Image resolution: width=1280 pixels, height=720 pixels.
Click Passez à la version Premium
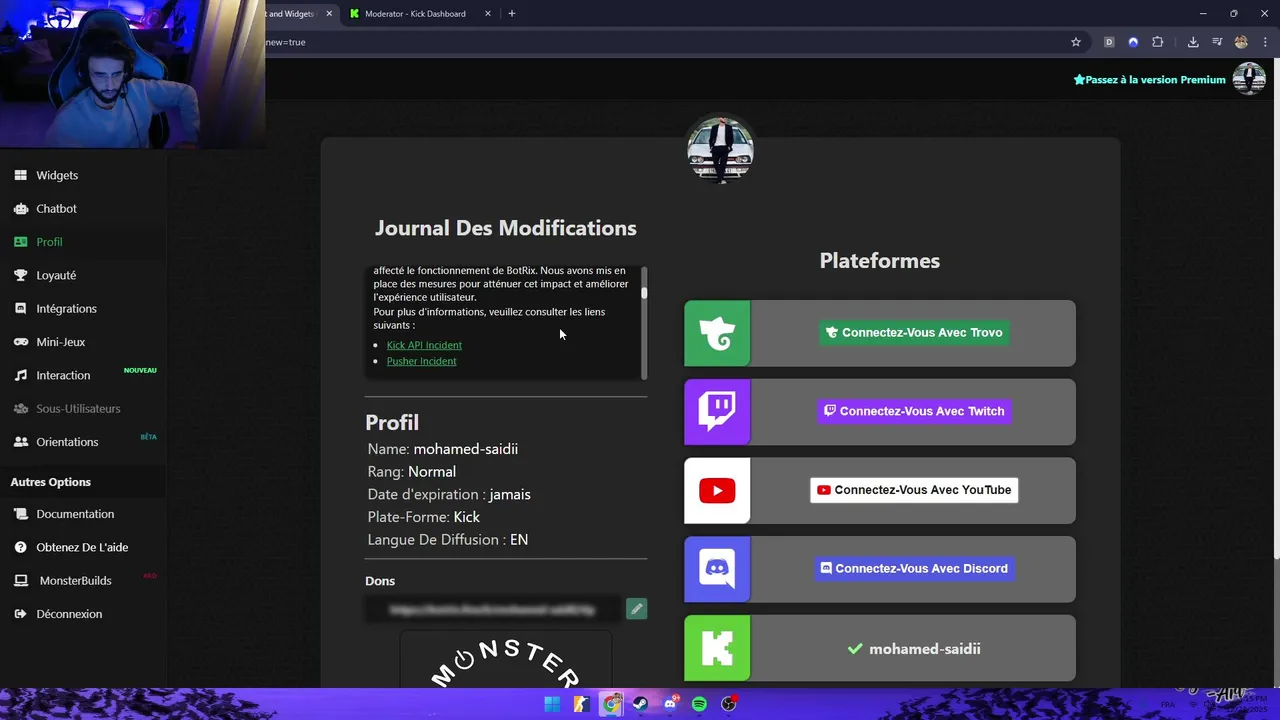point(1150,80)
